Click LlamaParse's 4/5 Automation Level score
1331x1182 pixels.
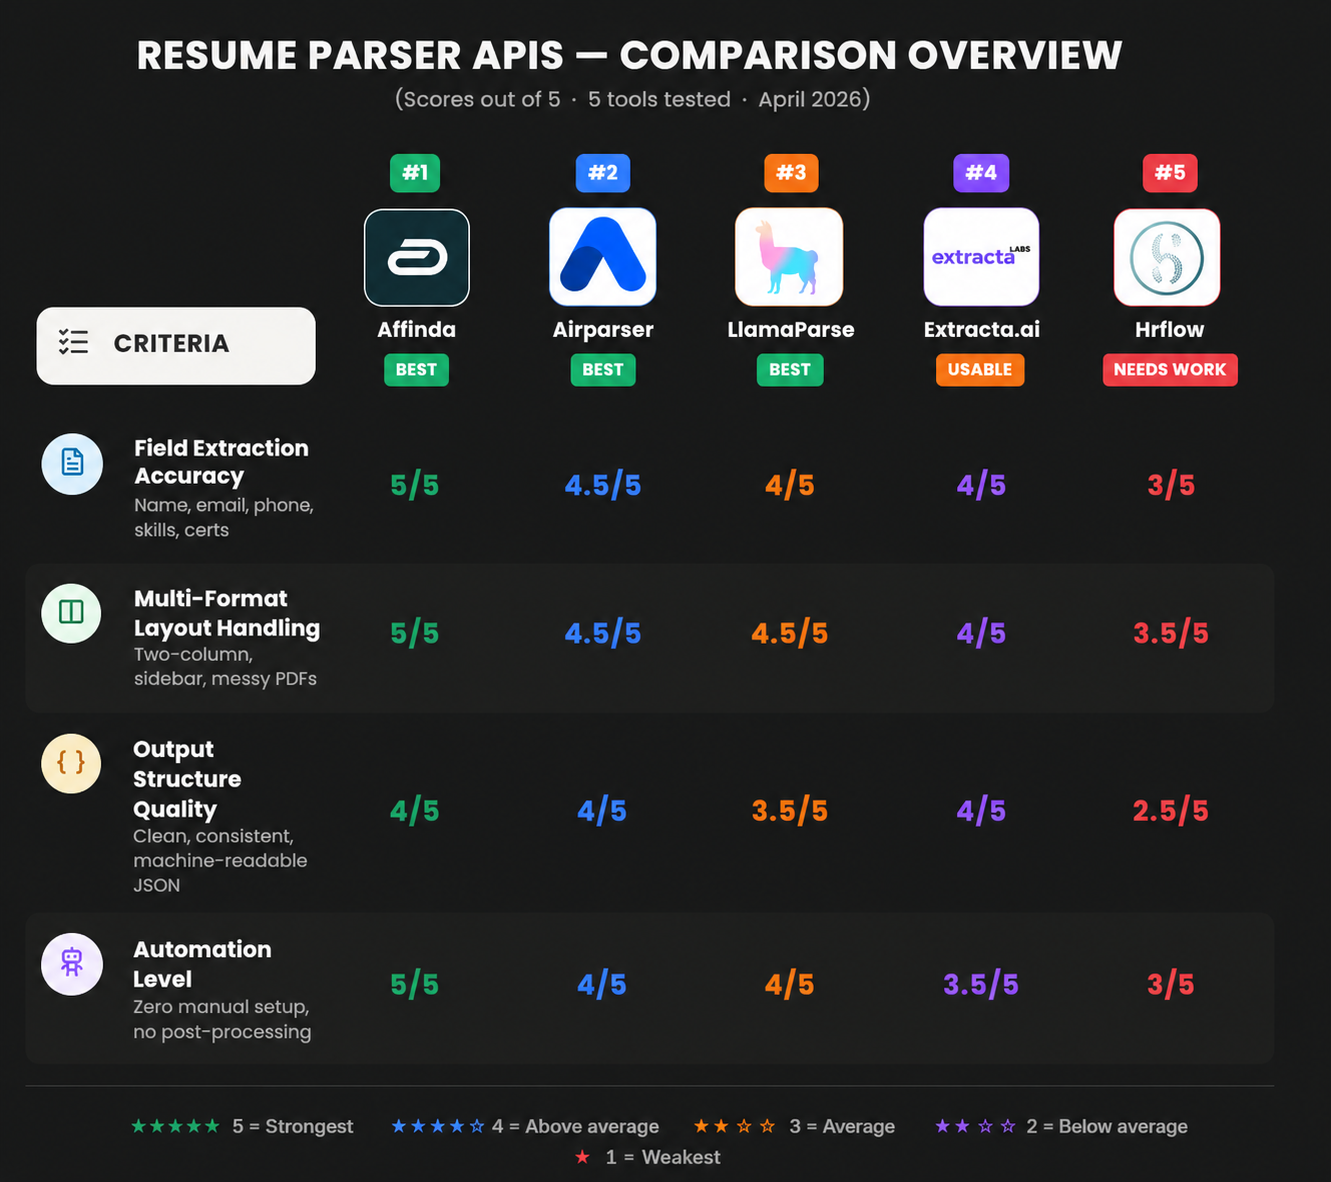(x=790, y=985)
